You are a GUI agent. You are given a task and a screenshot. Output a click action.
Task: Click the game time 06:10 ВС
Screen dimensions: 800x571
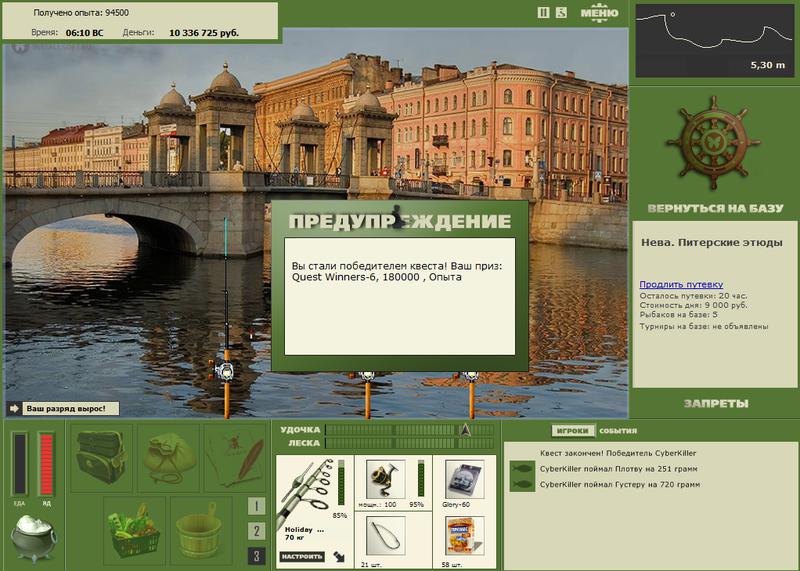(84, 33)
